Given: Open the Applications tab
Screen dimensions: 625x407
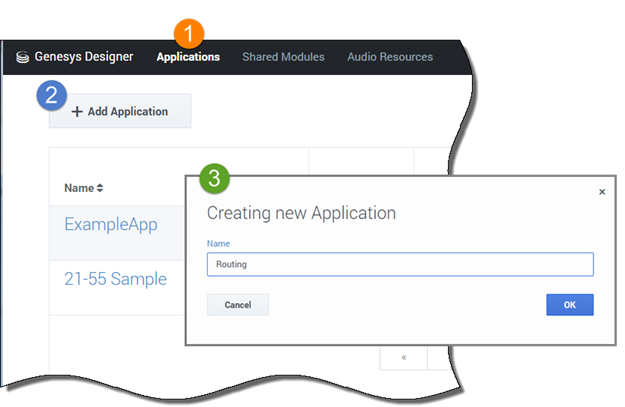Looking at the screenshot, I should [188, 57].
